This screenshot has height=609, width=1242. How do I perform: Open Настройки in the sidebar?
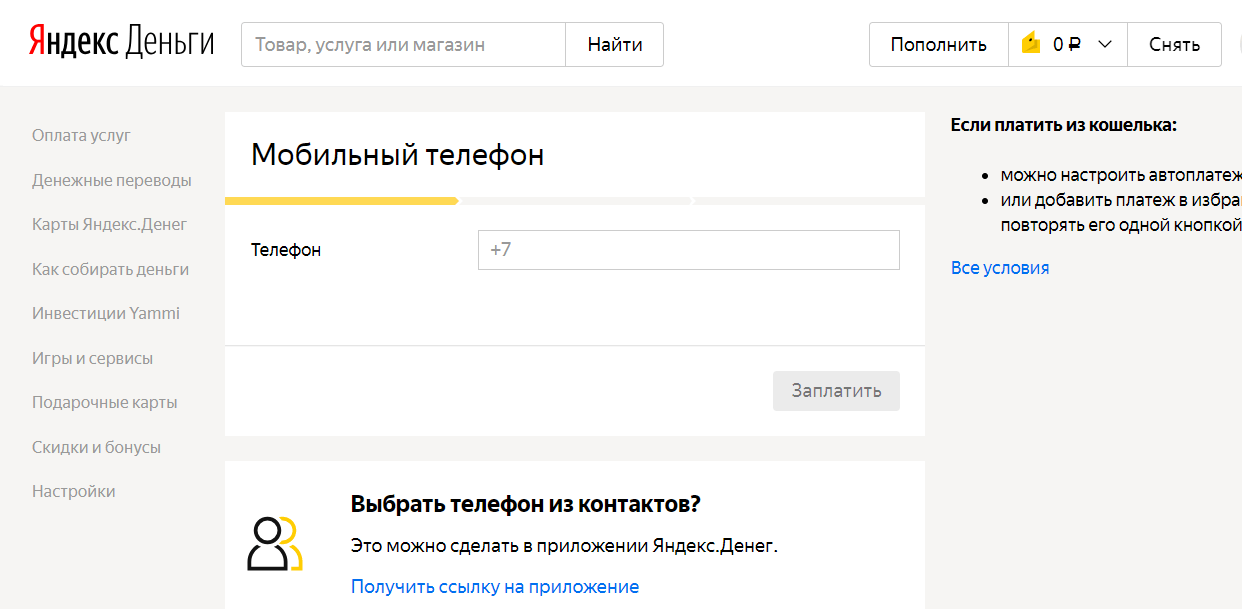click(x=73, y=491)
